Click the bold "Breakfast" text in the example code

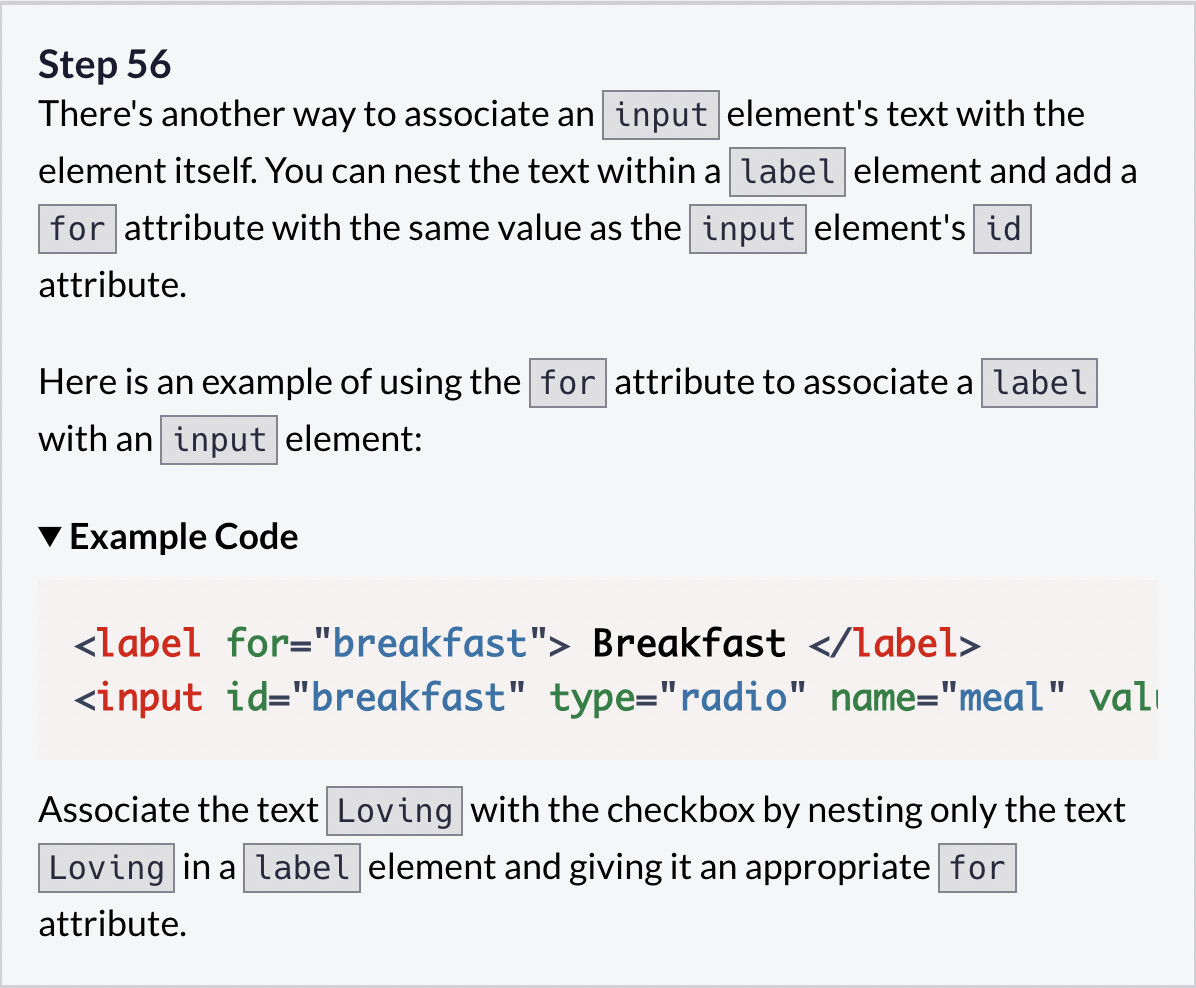click(689, 643)
